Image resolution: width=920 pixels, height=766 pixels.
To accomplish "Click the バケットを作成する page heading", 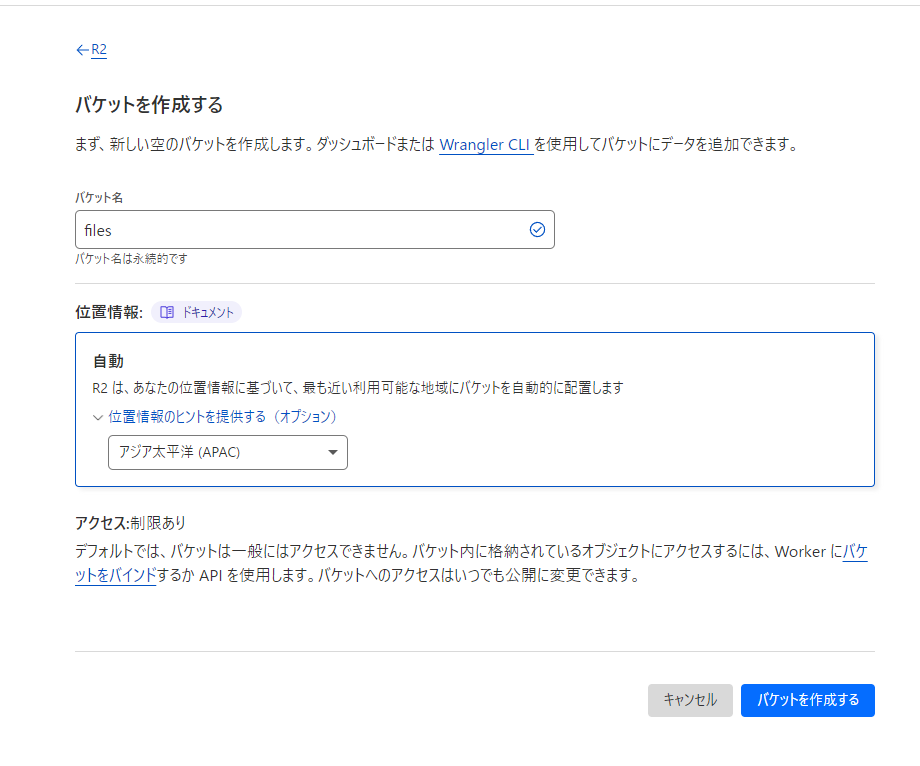I will click(x=149, y=105).
